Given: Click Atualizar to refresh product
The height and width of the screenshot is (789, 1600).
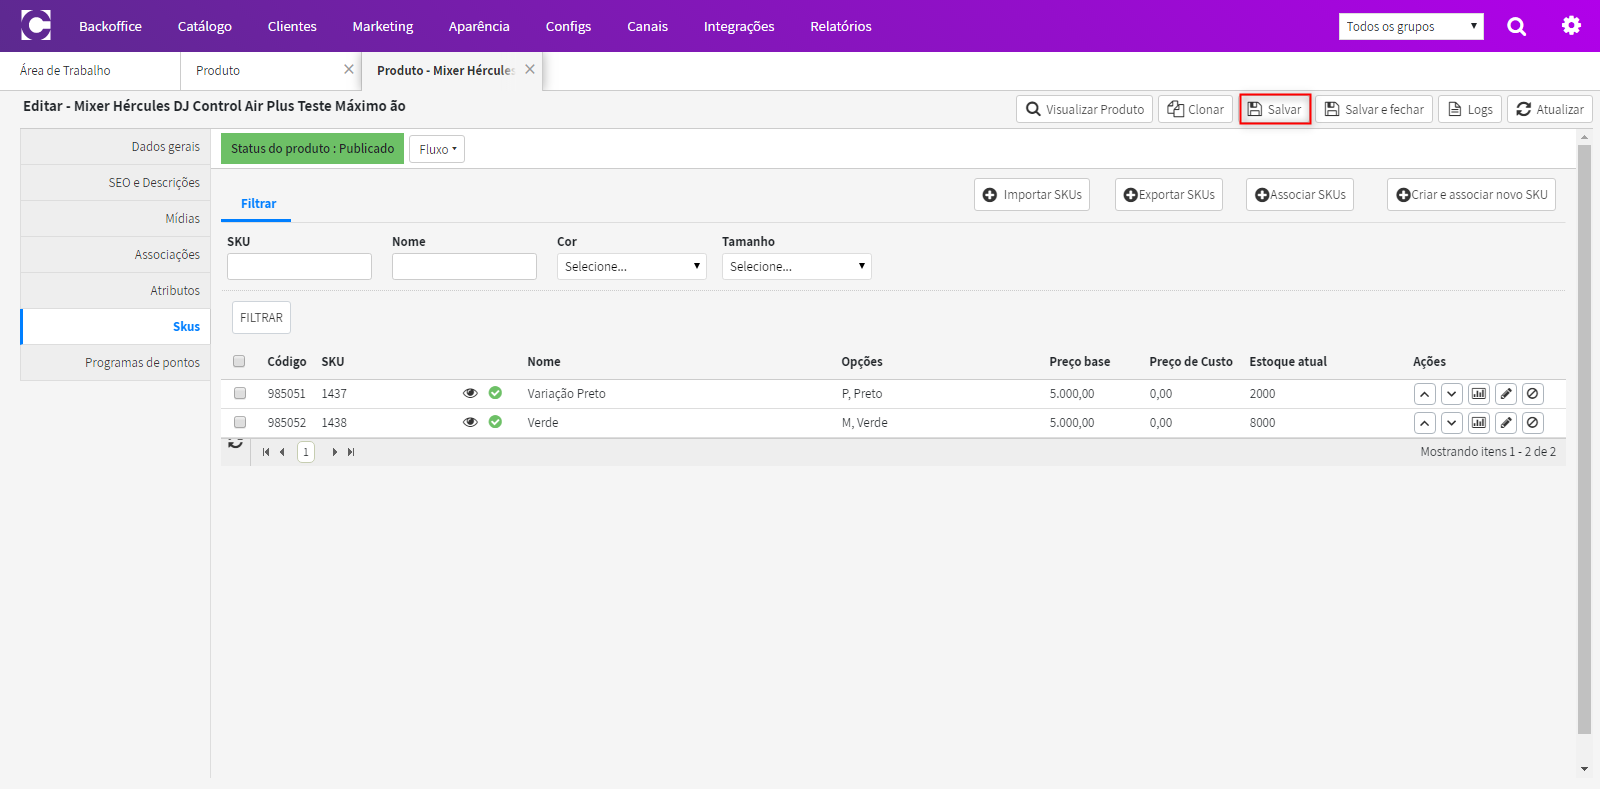Looking at the screenshot, I should pyautogui.click(x=1550, y=109).
